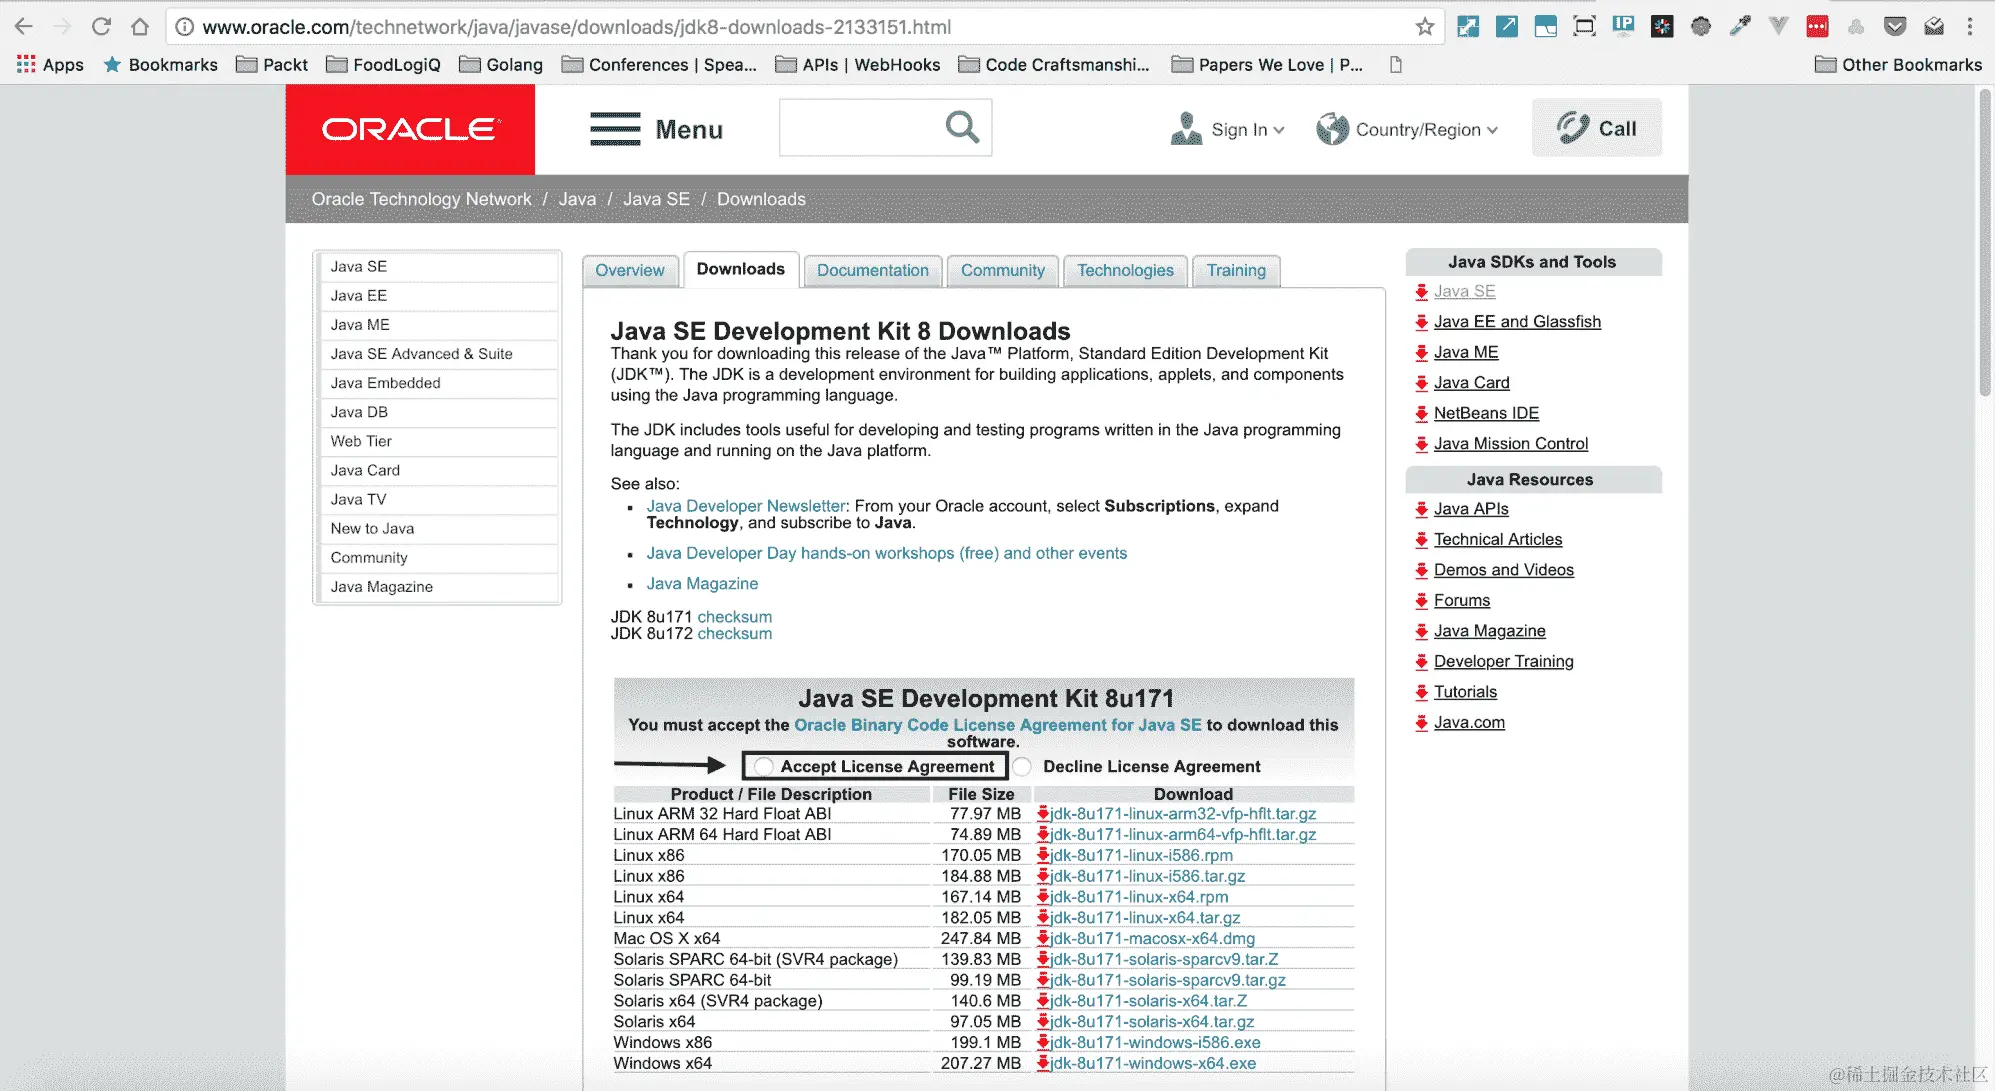Open the Golang bookmarks folder
1995x1091 pixels.
(501, 65)
